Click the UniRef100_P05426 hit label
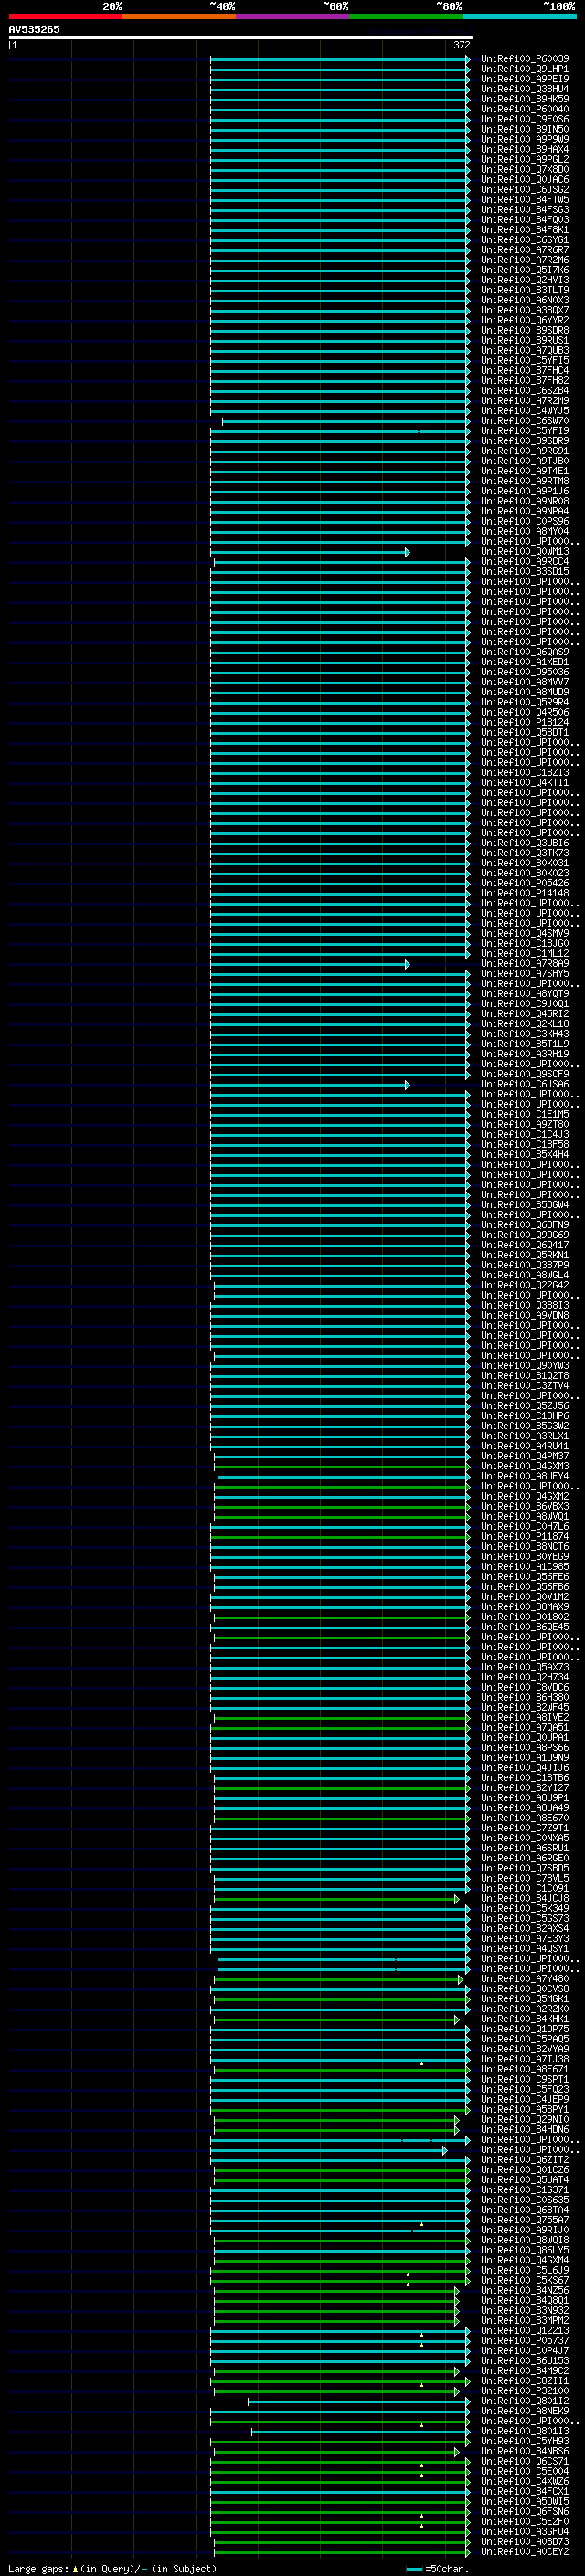 pyautogui.click(x=525, y=883)
